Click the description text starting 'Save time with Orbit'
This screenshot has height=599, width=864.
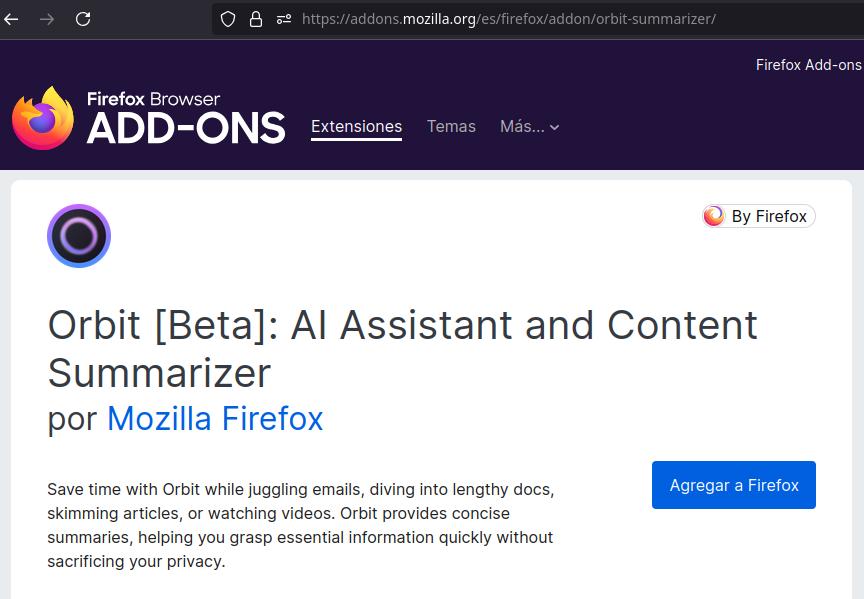point(301,525)
